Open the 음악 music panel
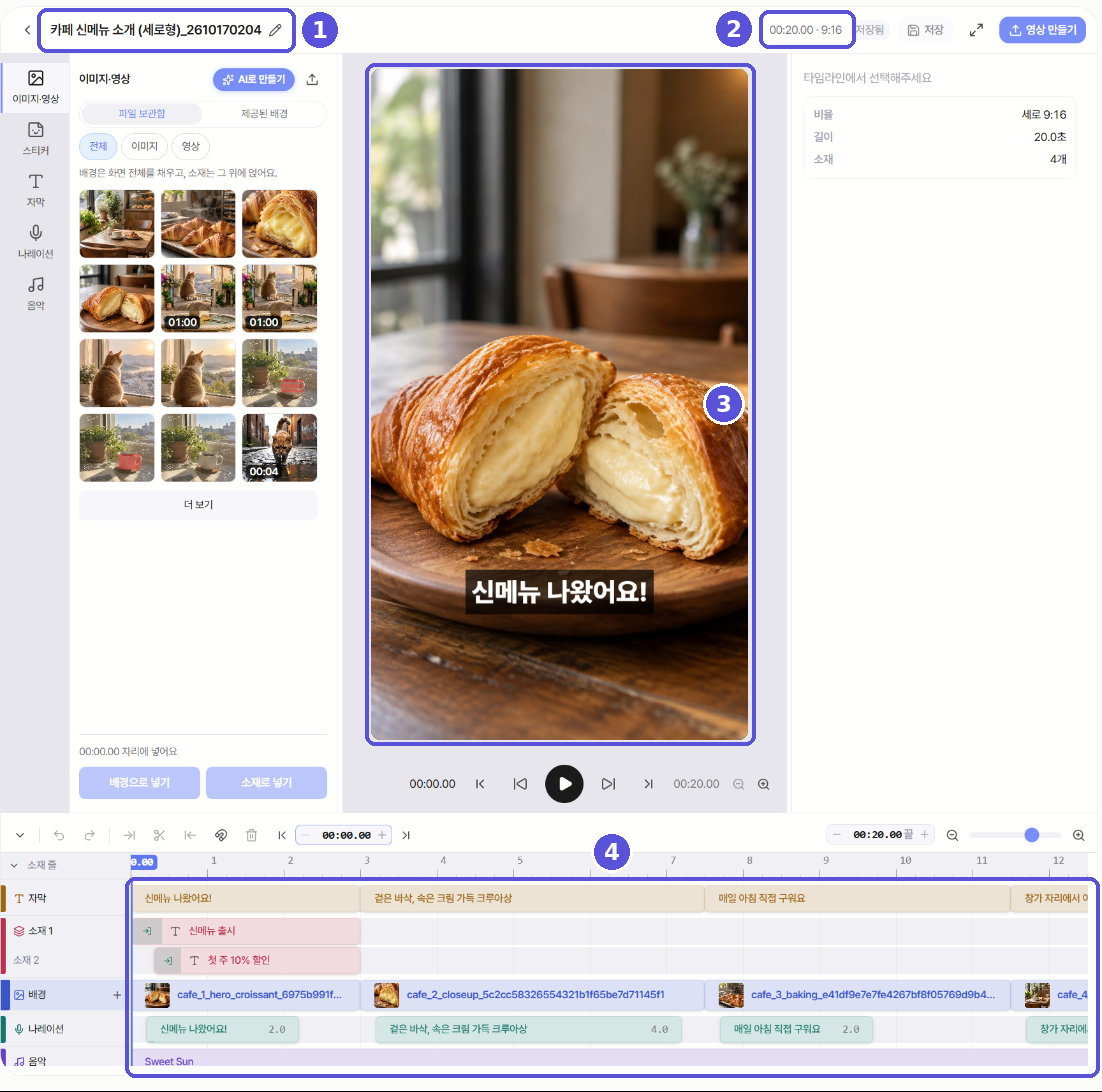 pyautogui.click(x=35, y=293)
